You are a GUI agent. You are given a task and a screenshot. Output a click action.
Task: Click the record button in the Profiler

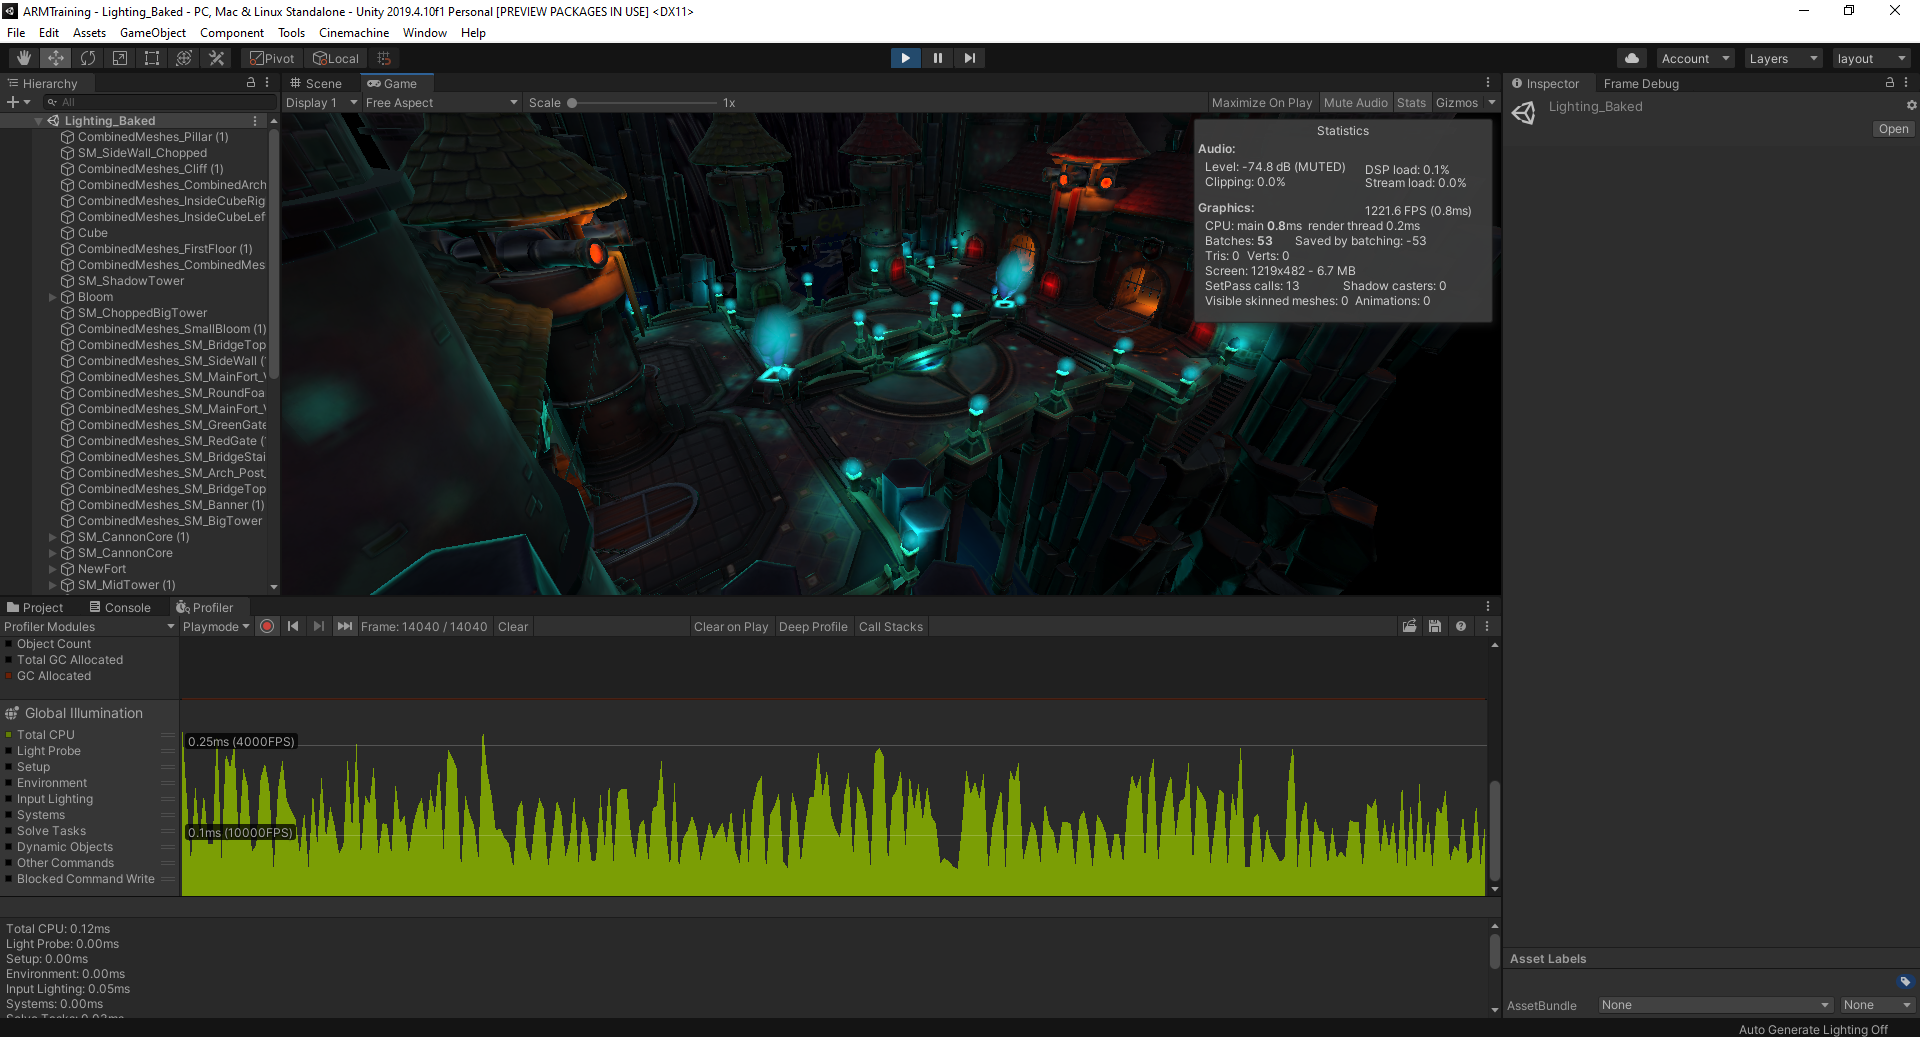266,626
